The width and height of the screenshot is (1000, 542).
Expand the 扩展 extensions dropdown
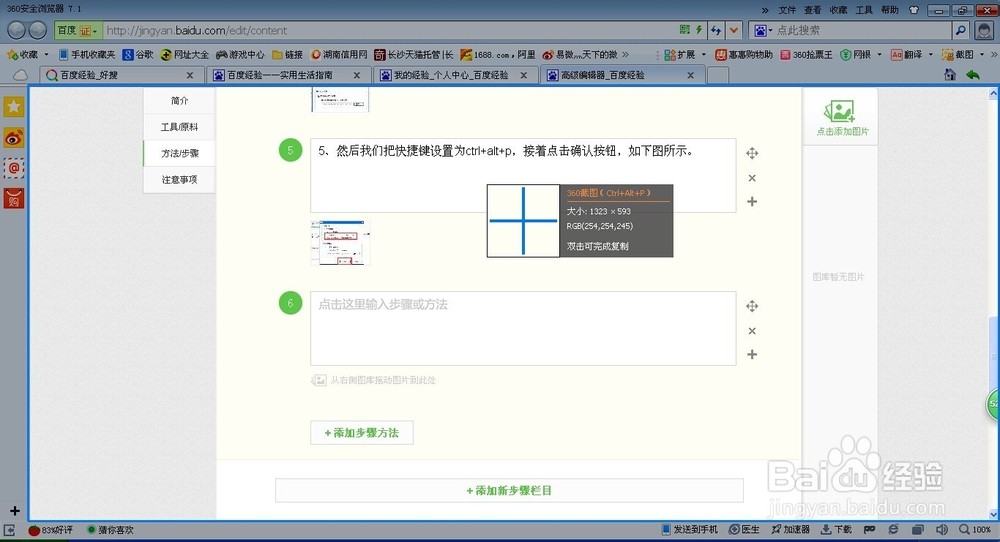[704, 55]
